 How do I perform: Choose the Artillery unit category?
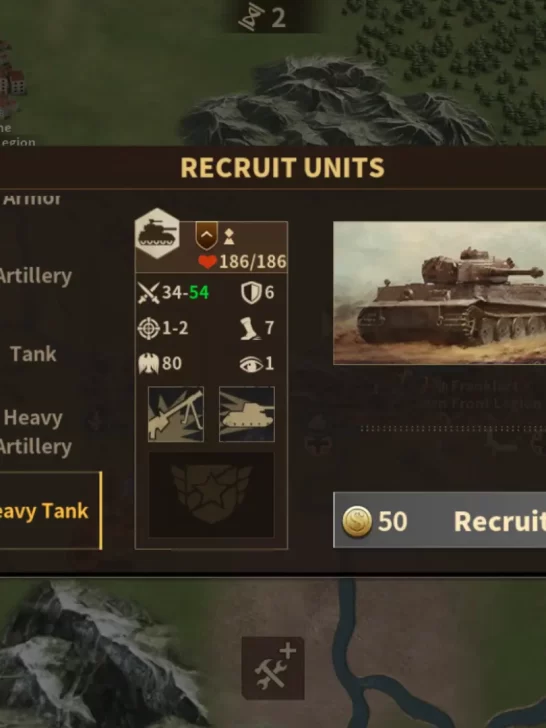point(36,276)
